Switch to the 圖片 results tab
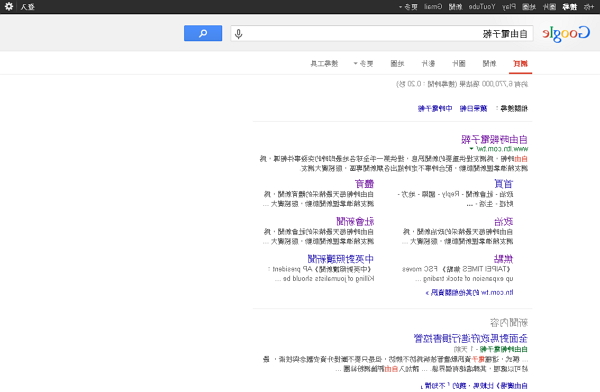 459,64
